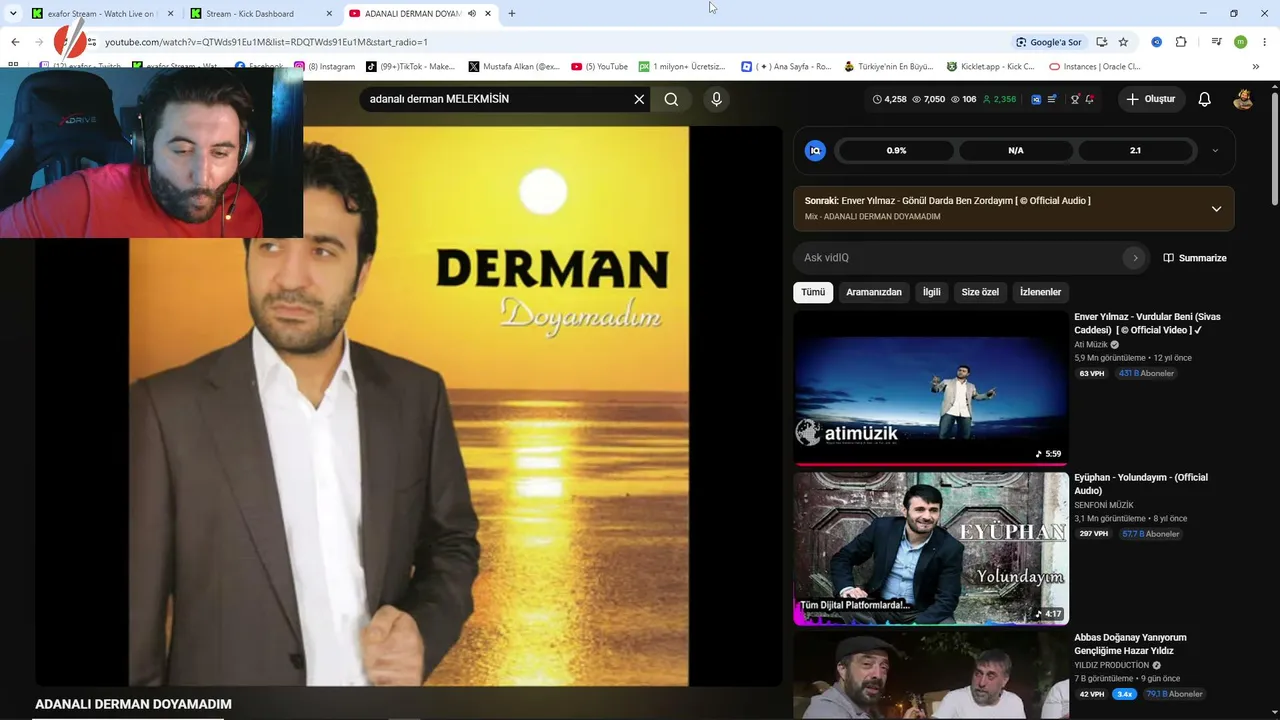Open the blue vidIQ toolbar icon

coord(1036,99)
